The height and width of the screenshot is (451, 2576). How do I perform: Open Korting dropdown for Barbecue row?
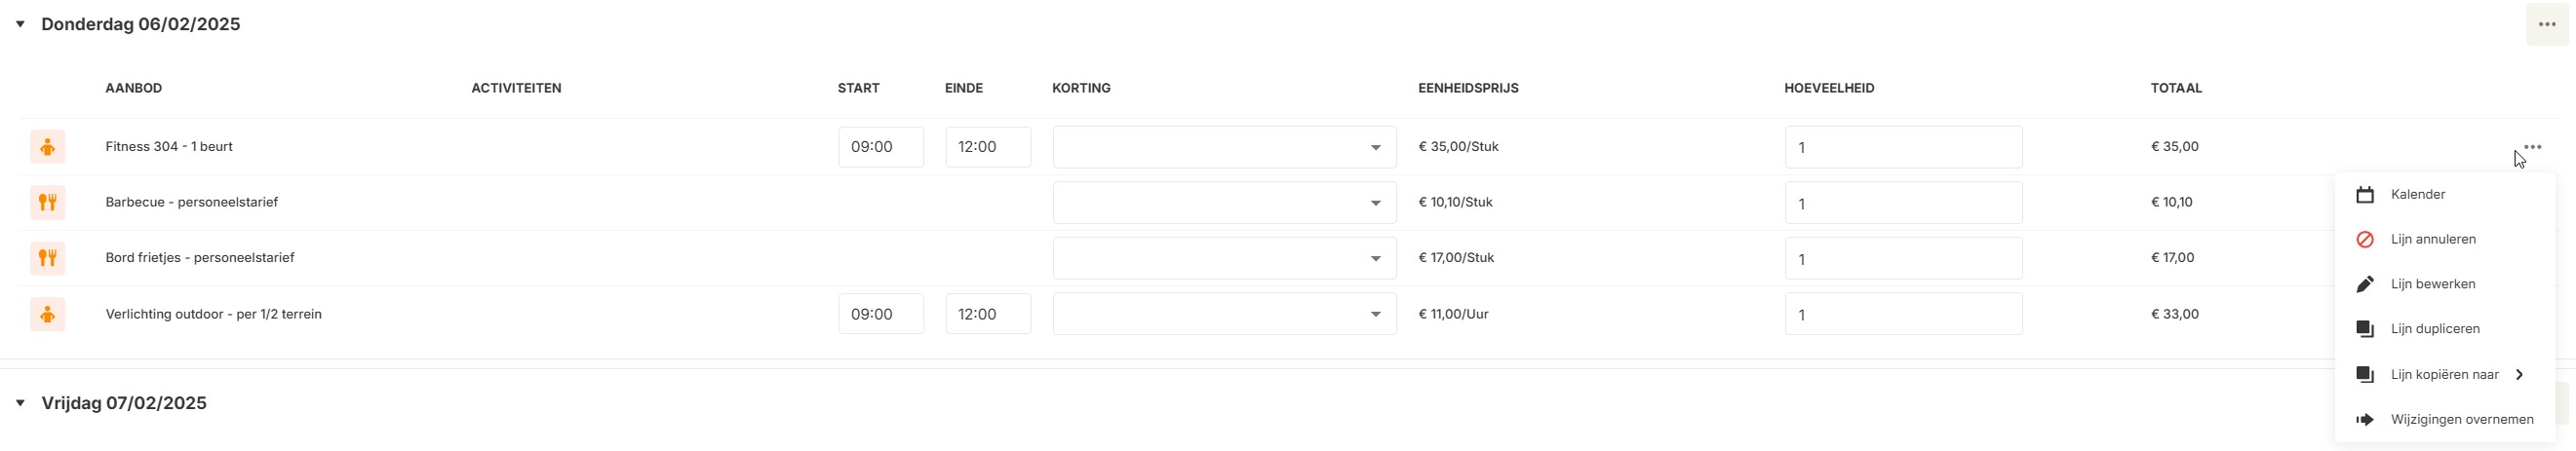pos(1375,203)
